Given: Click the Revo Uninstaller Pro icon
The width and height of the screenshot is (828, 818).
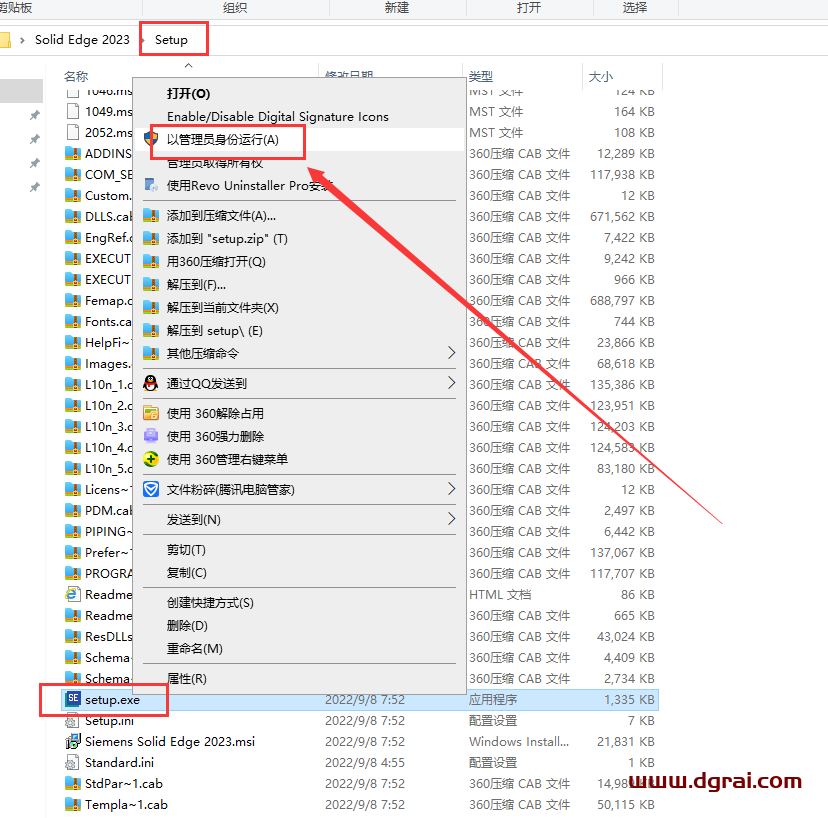Looking at the screenshot, I should (151, 185).
